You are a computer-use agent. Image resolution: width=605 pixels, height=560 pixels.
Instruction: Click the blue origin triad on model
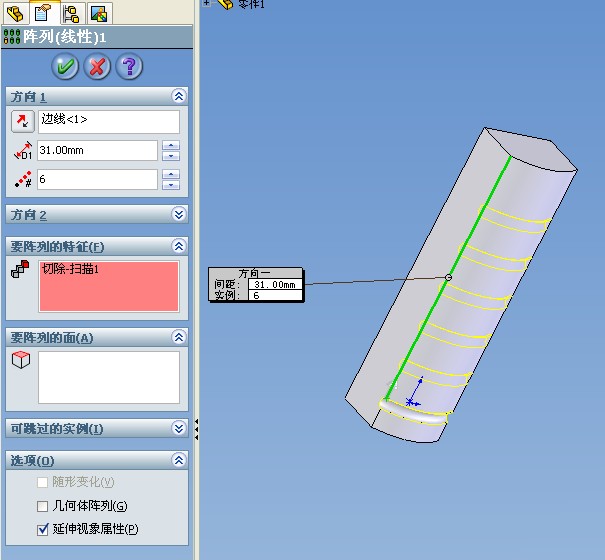pyautogui.click(x=415, y=392)
